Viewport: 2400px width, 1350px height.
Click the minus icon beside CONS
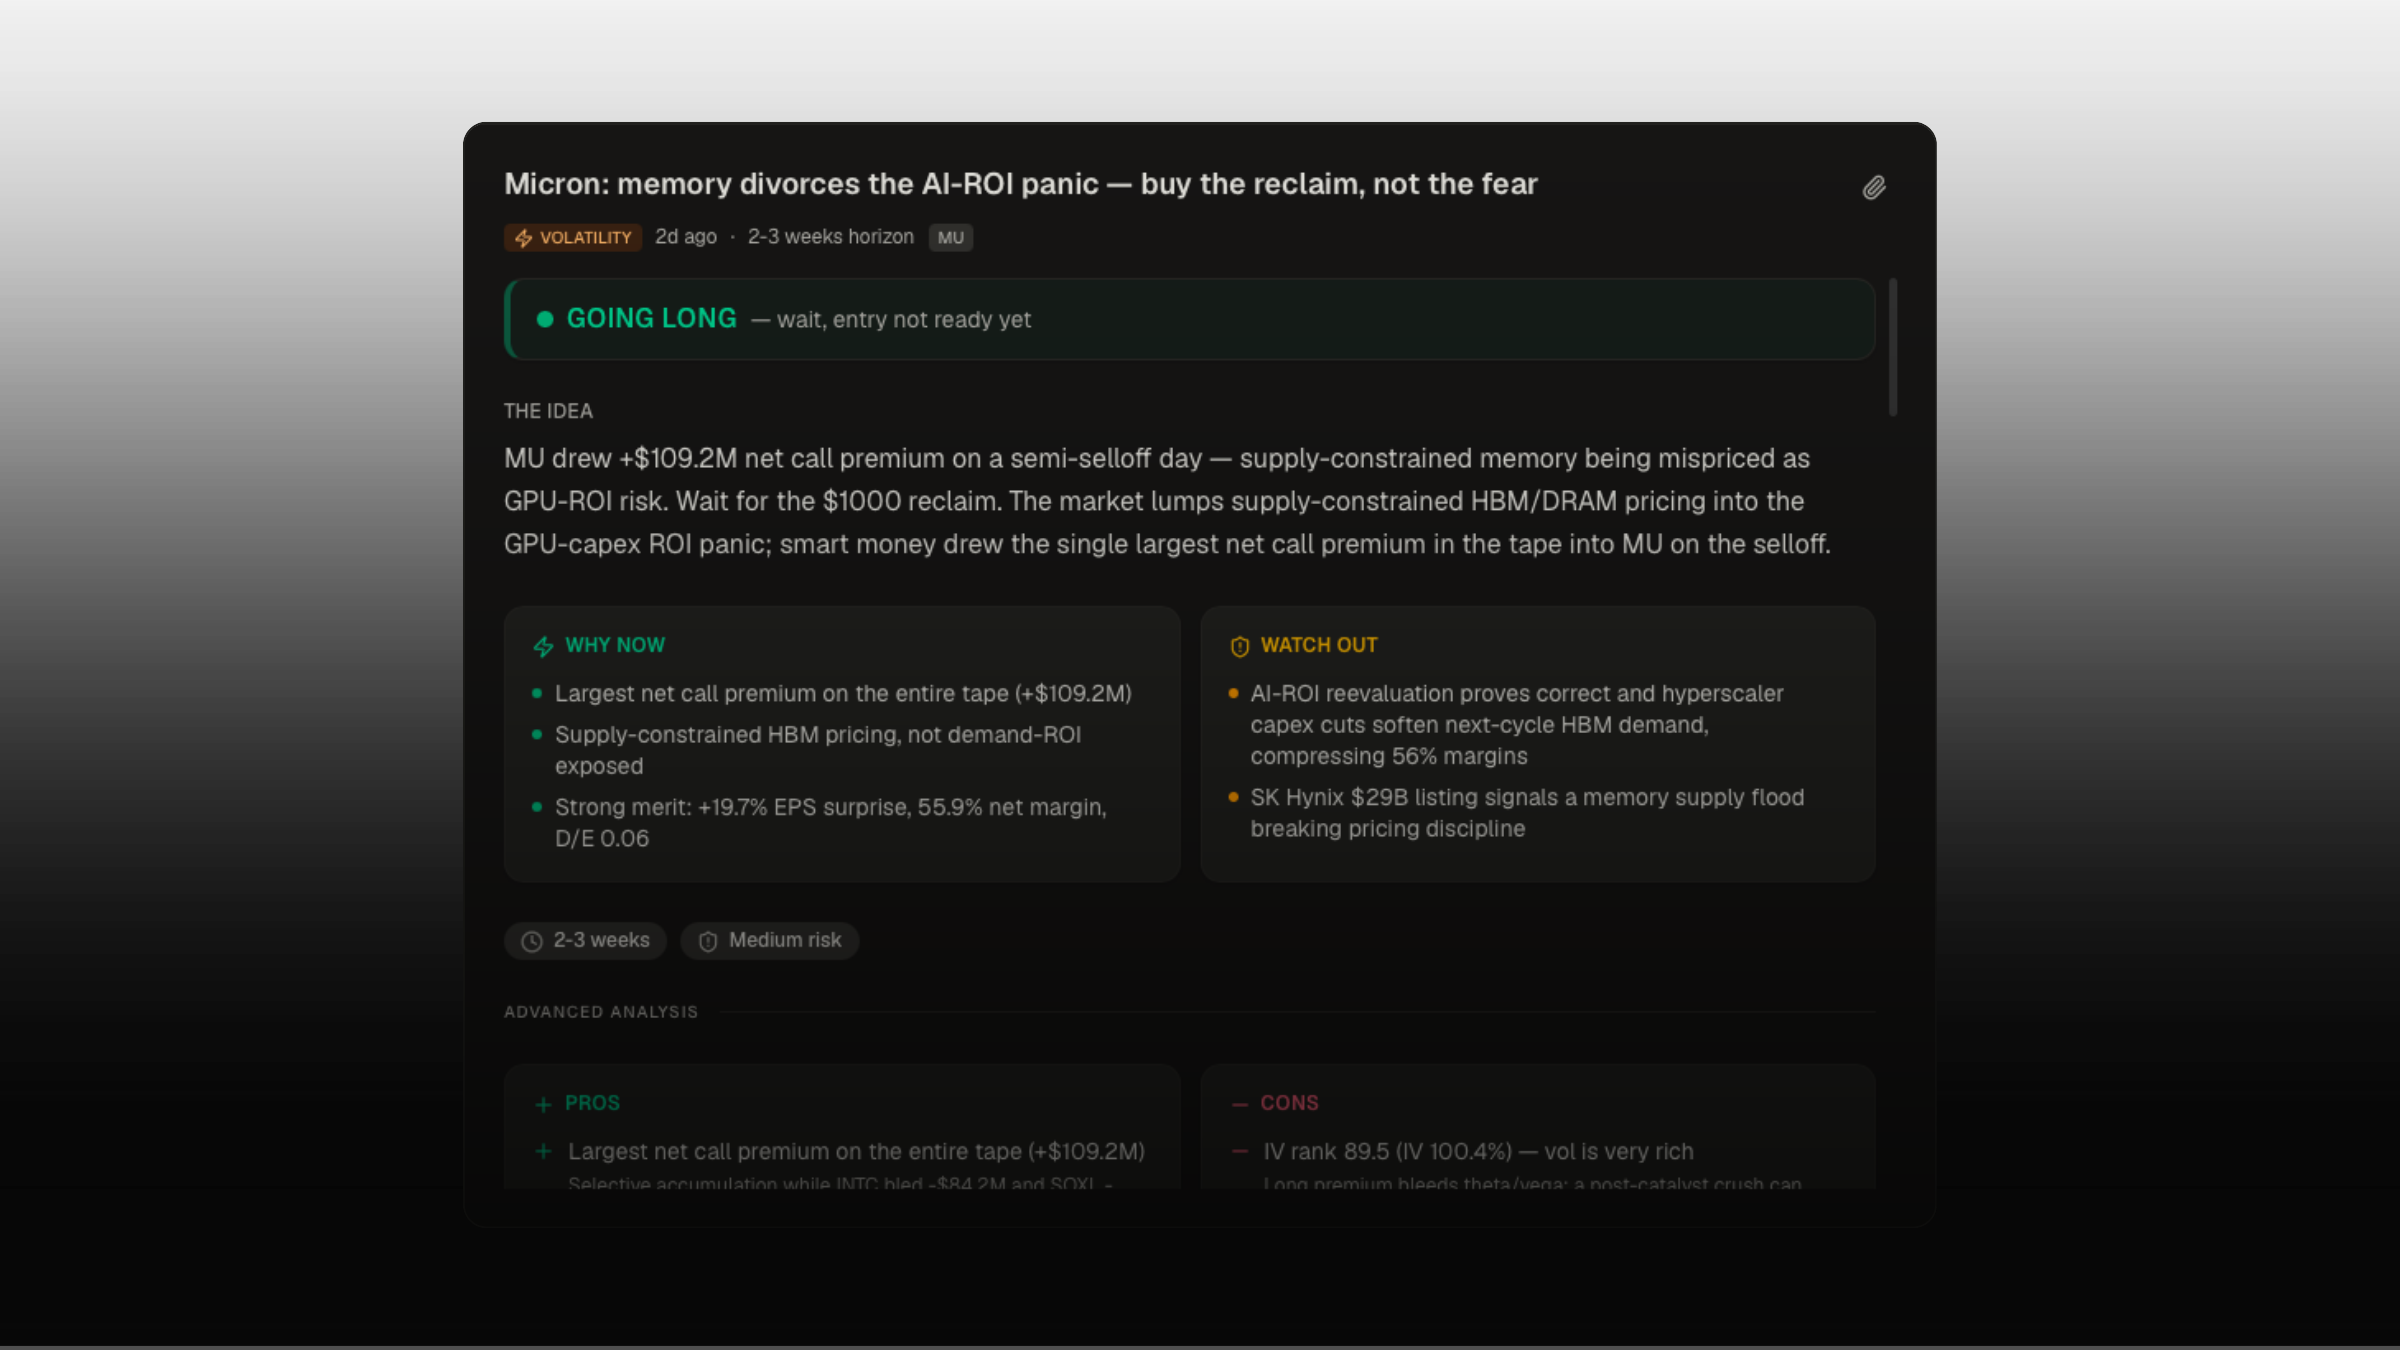tap(1240, 1105)
